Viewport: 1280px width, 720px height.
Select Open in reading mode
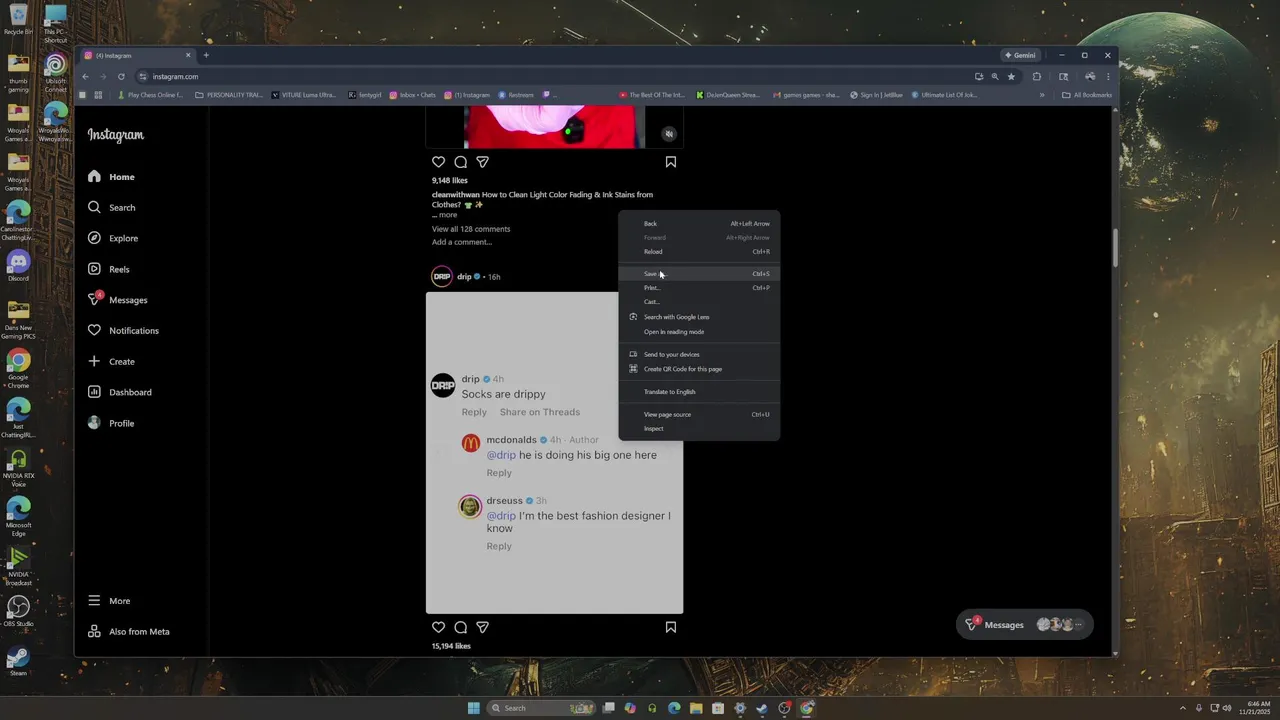699,332
